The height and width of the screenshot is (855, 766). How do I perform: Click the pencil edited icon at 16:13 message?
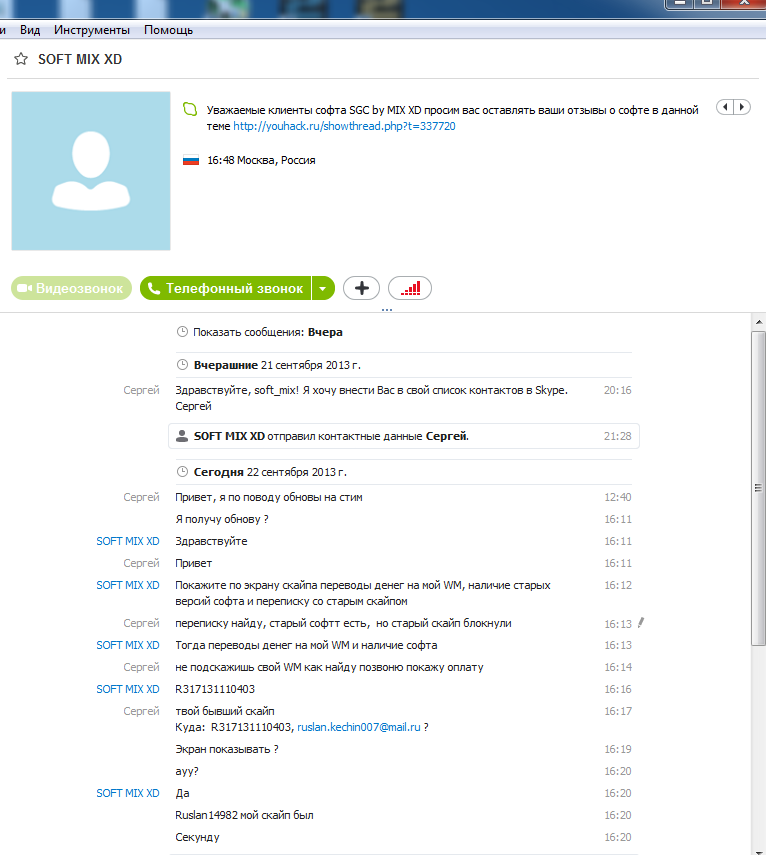[x=641, y=622]
